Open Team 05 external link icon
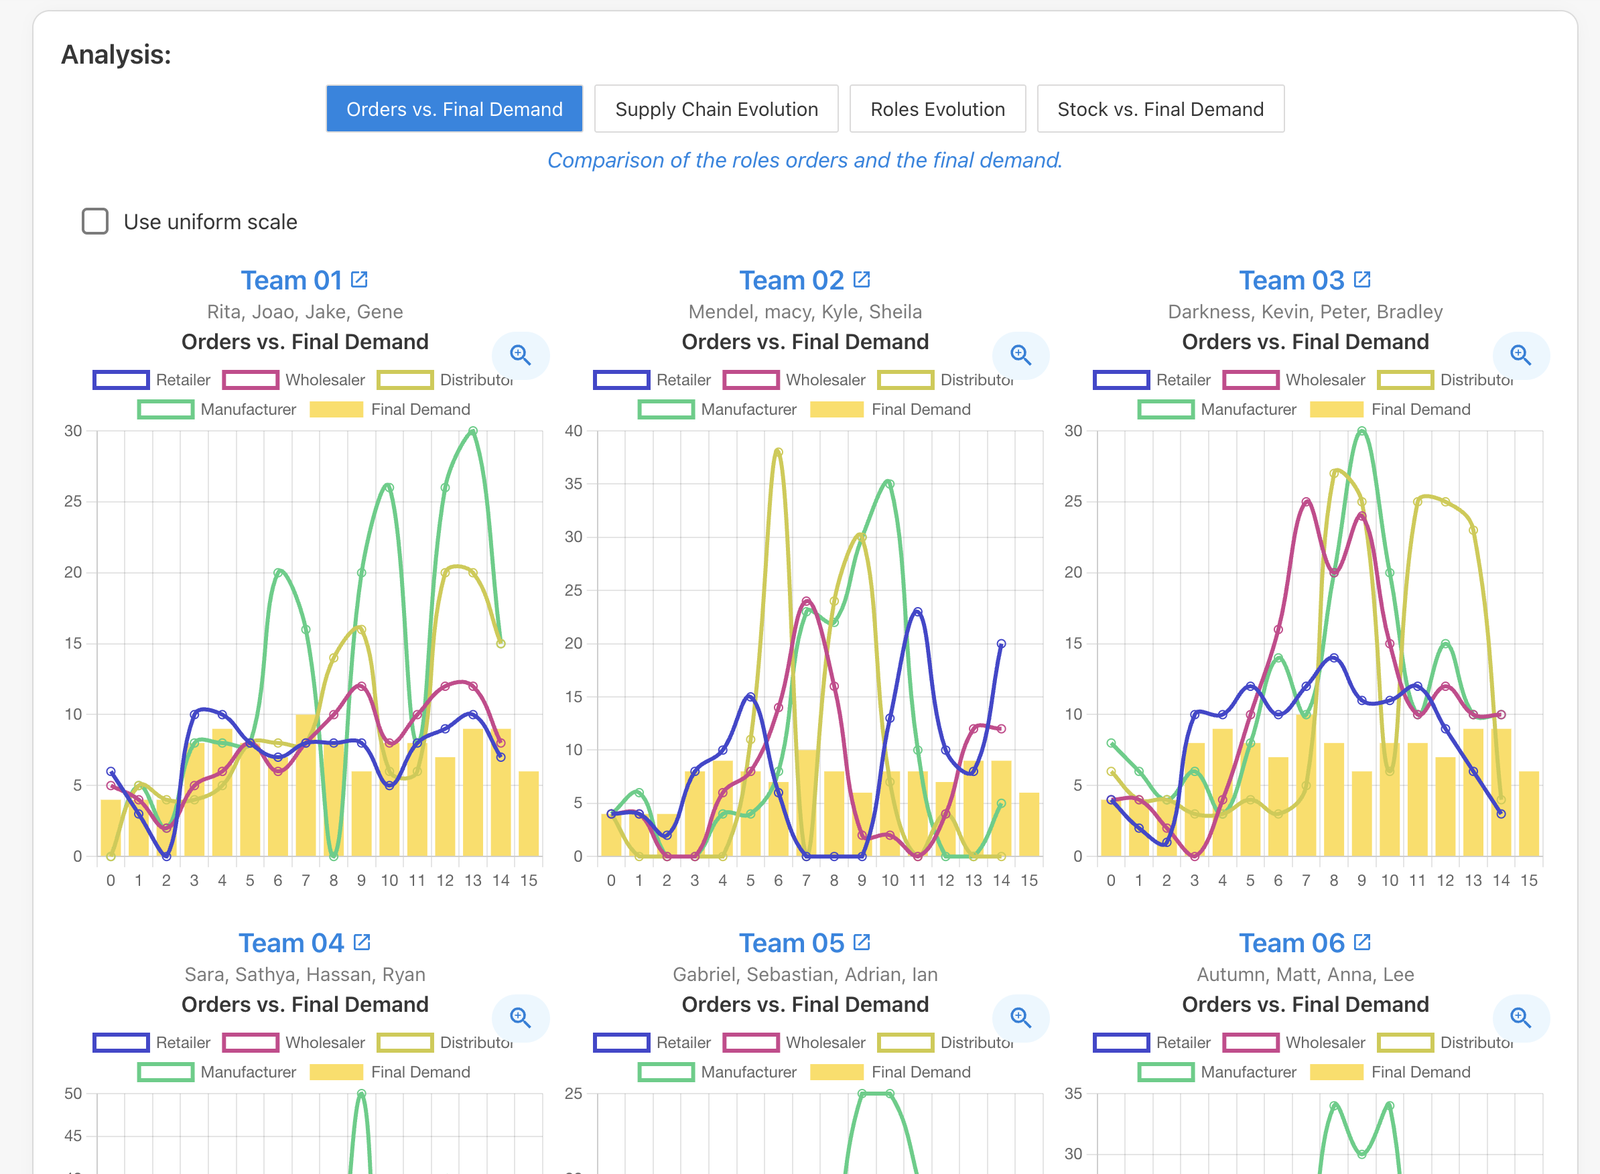 (862, 942)
